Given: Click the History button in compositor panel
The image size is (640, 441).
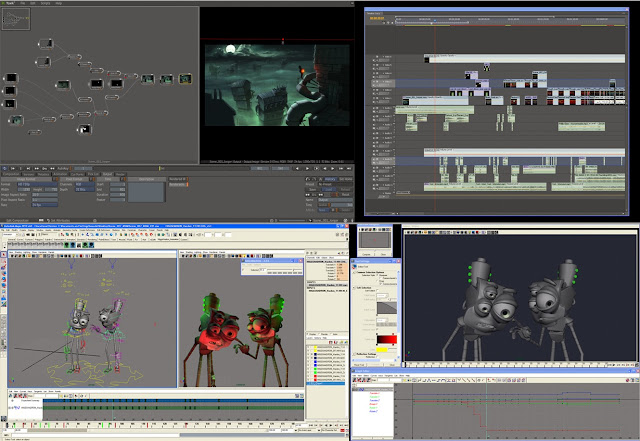Looking at the screenshot, I should click(330, 179).
